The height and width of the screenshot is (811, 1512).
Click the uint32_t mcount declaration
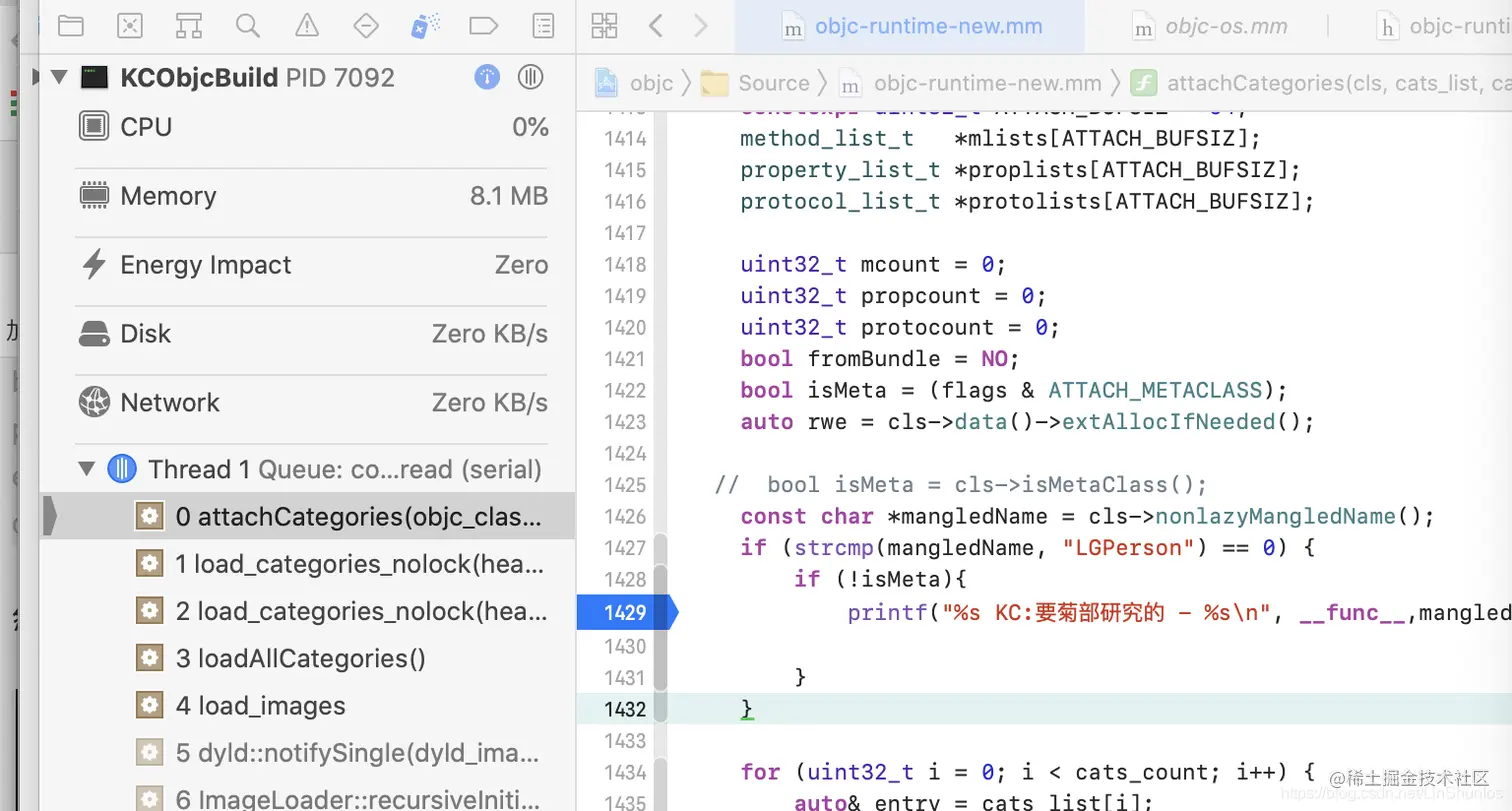872,264
